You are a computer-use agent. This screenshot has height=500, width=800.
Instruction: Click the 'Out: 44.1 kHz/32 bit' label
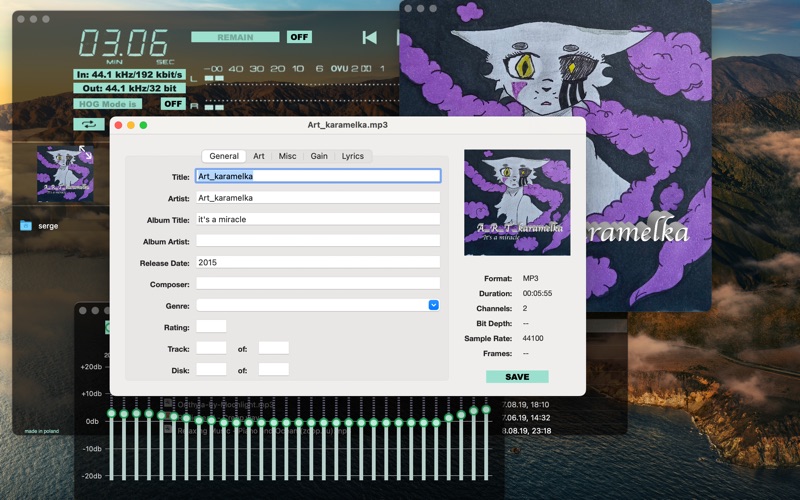click(x=130, y=88)
